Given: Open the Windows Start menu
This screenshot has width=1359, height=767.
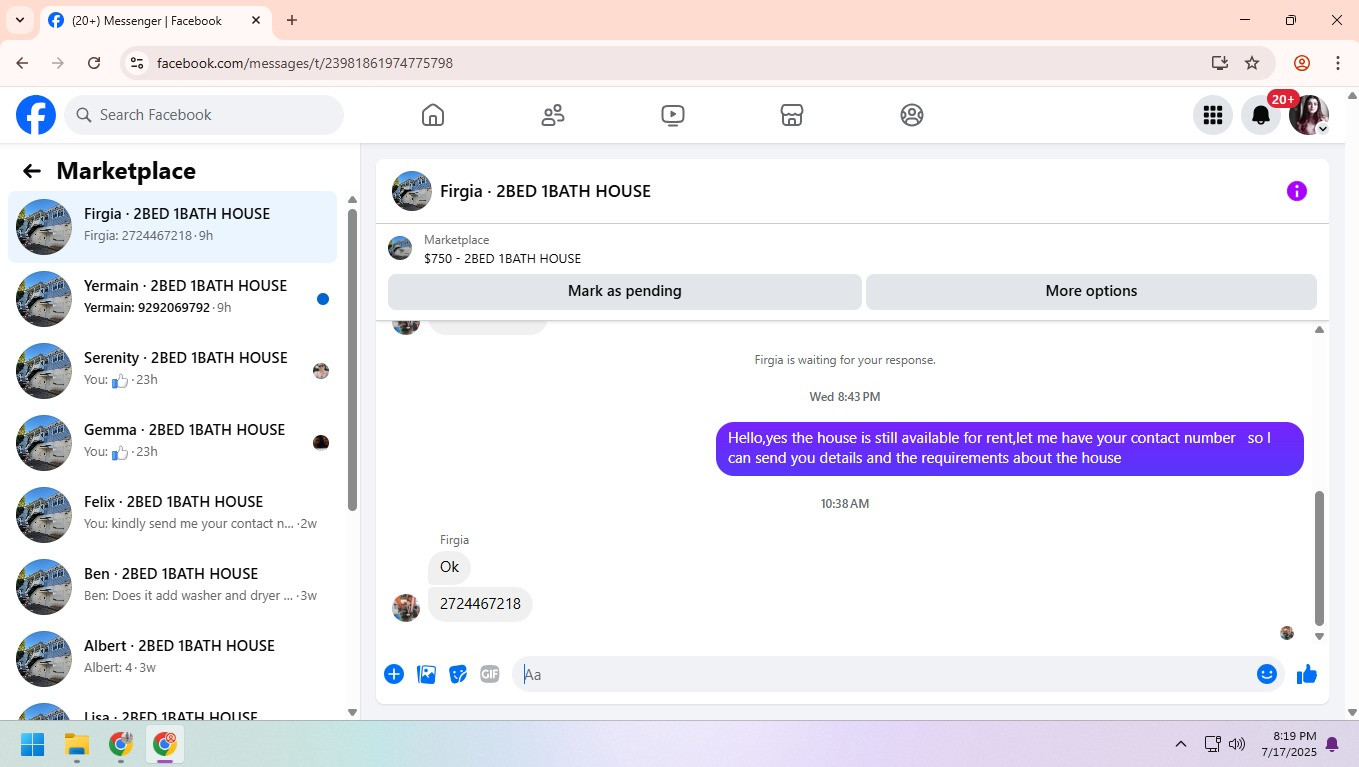Looking at the screenshot, I should 33,744.
